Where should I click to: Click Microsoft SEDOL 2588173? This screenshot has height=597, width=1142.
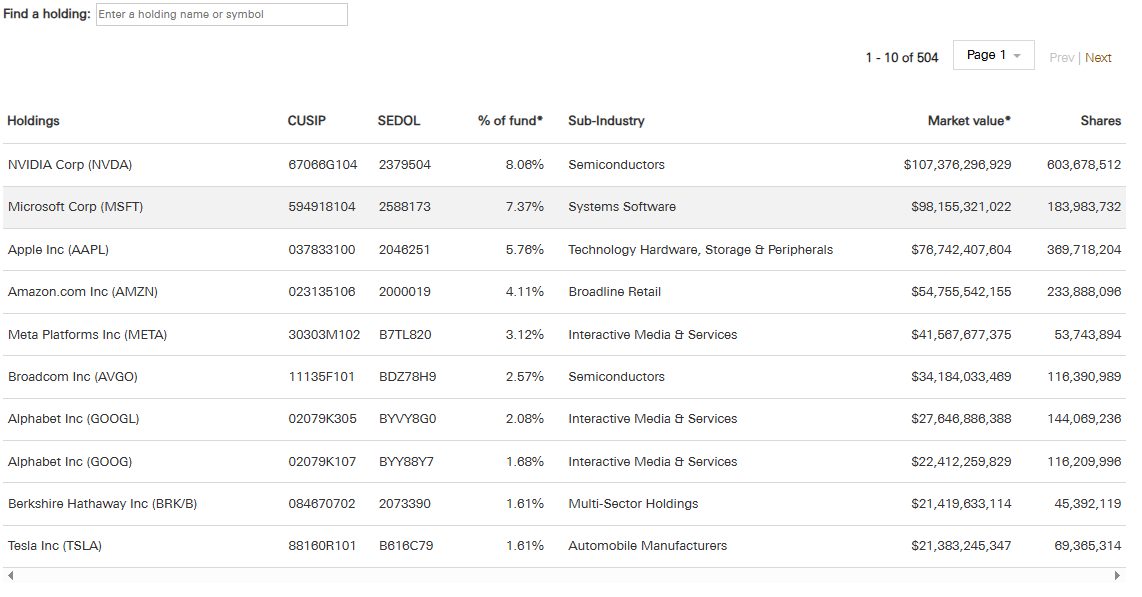click(x=405, y=207)
